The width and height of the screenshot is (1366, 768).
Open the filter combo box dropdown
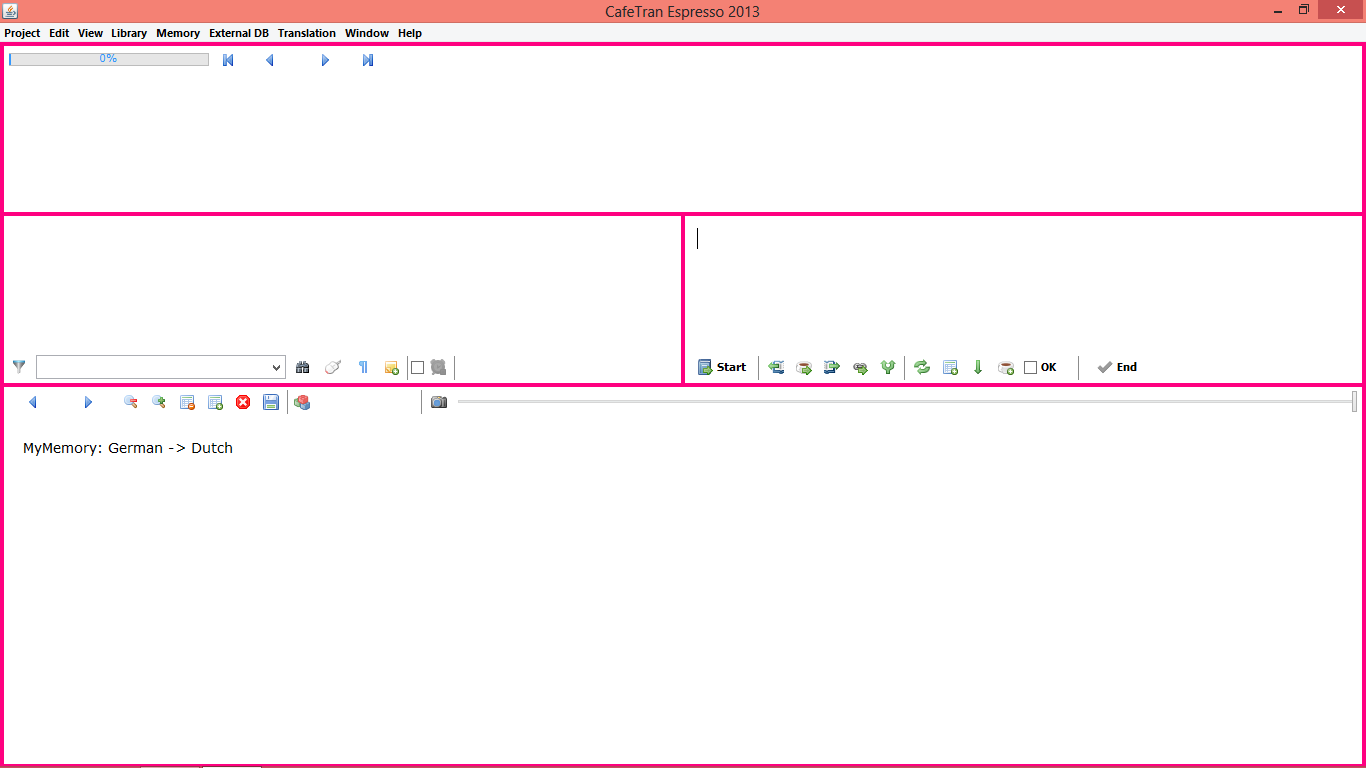[277, 368]
